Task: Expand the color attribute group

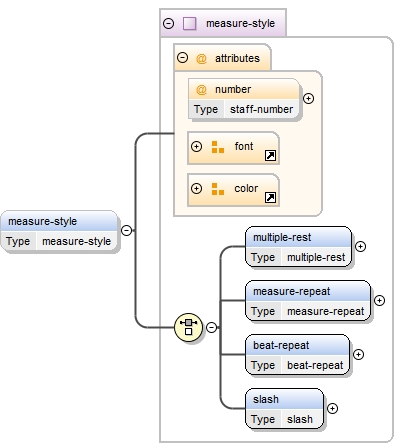Action: 196,188
